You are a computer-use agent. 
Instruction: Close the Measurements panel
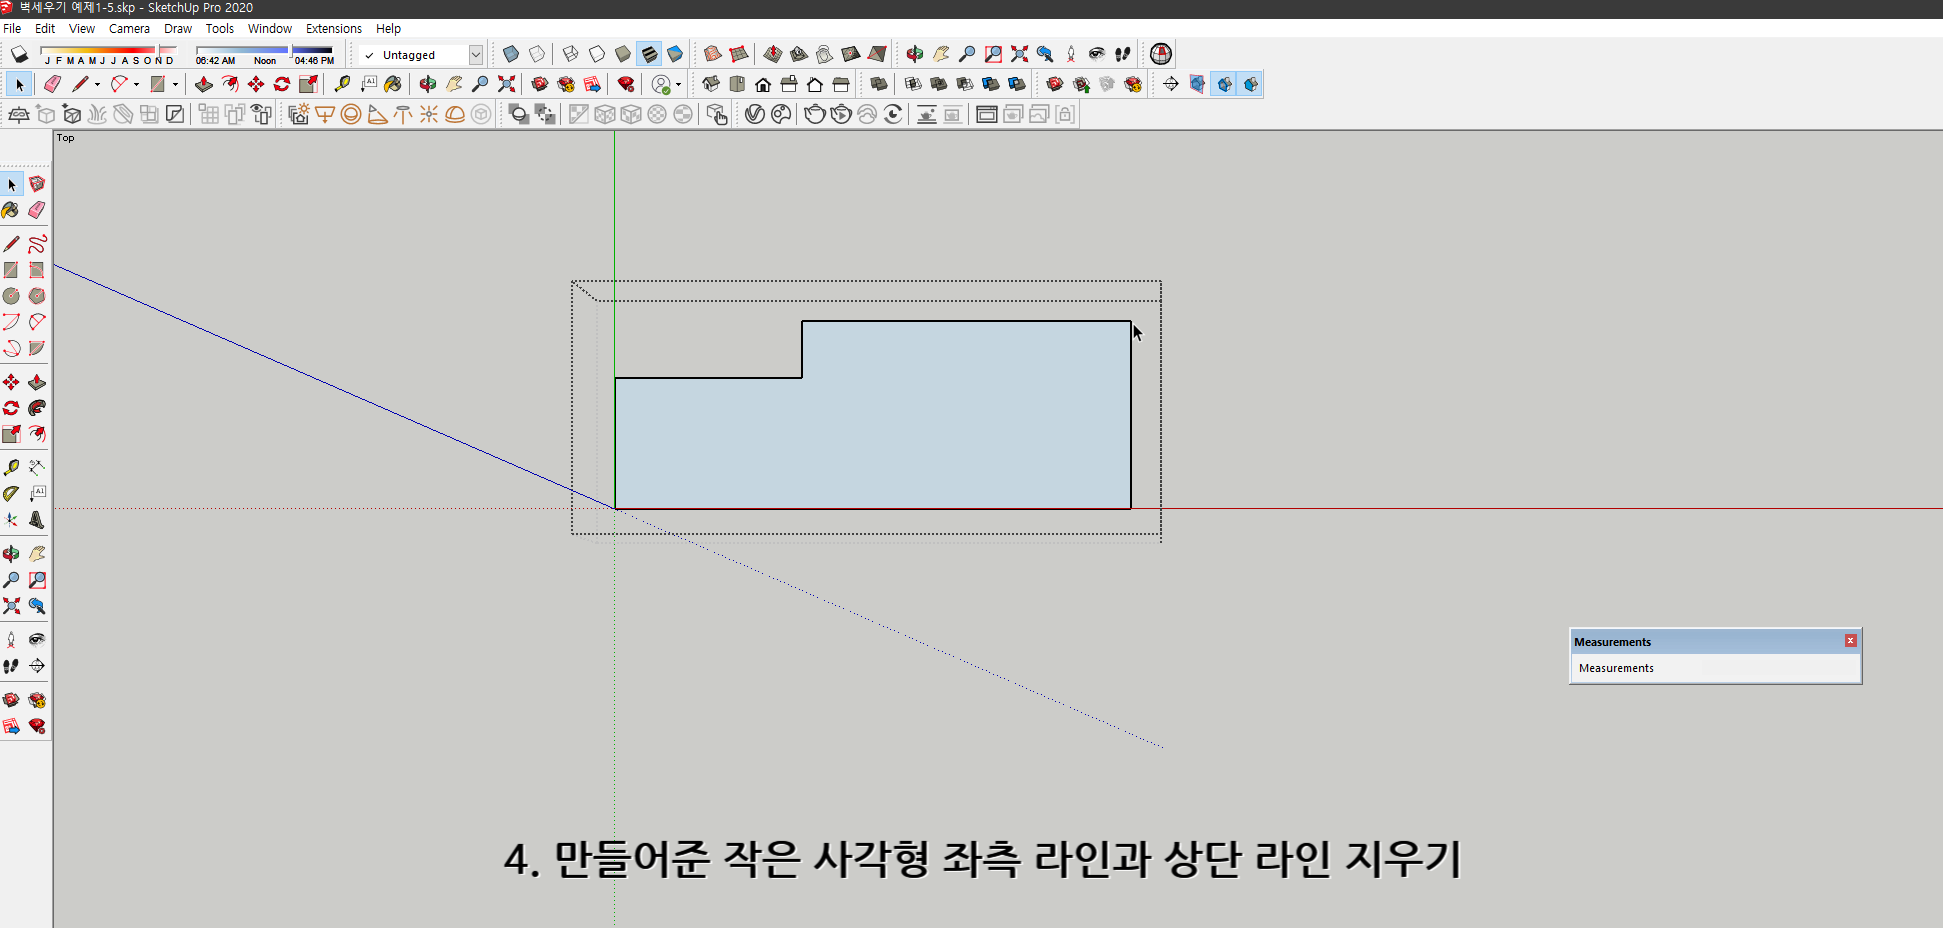coord(1851,640)
